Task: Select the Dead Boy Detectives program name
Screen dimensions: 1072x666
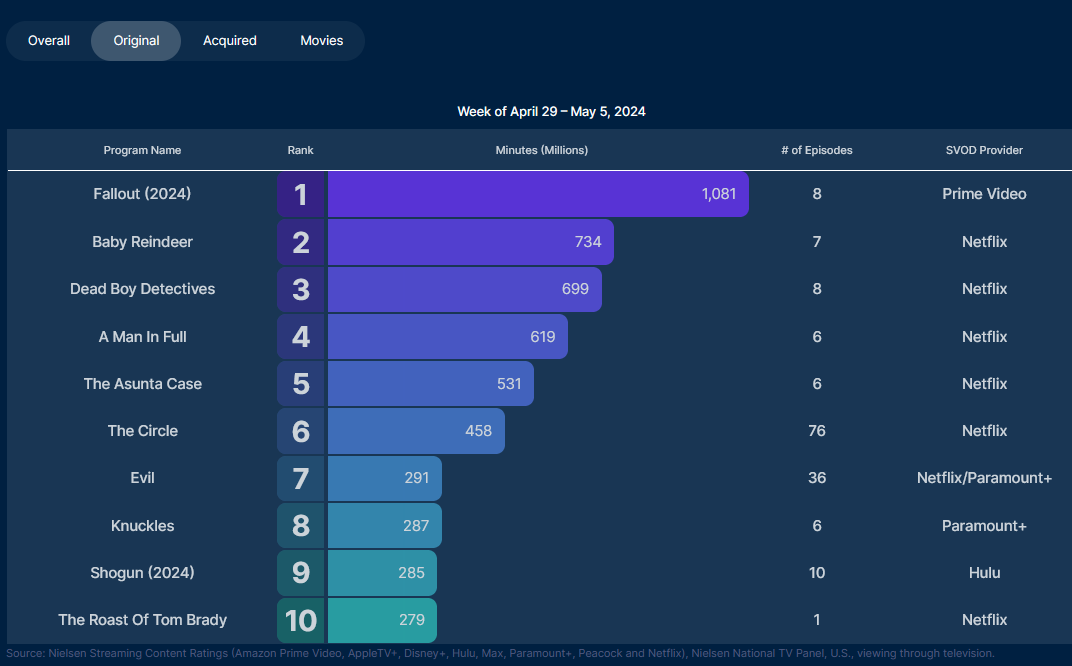Action: click(143, 289)
